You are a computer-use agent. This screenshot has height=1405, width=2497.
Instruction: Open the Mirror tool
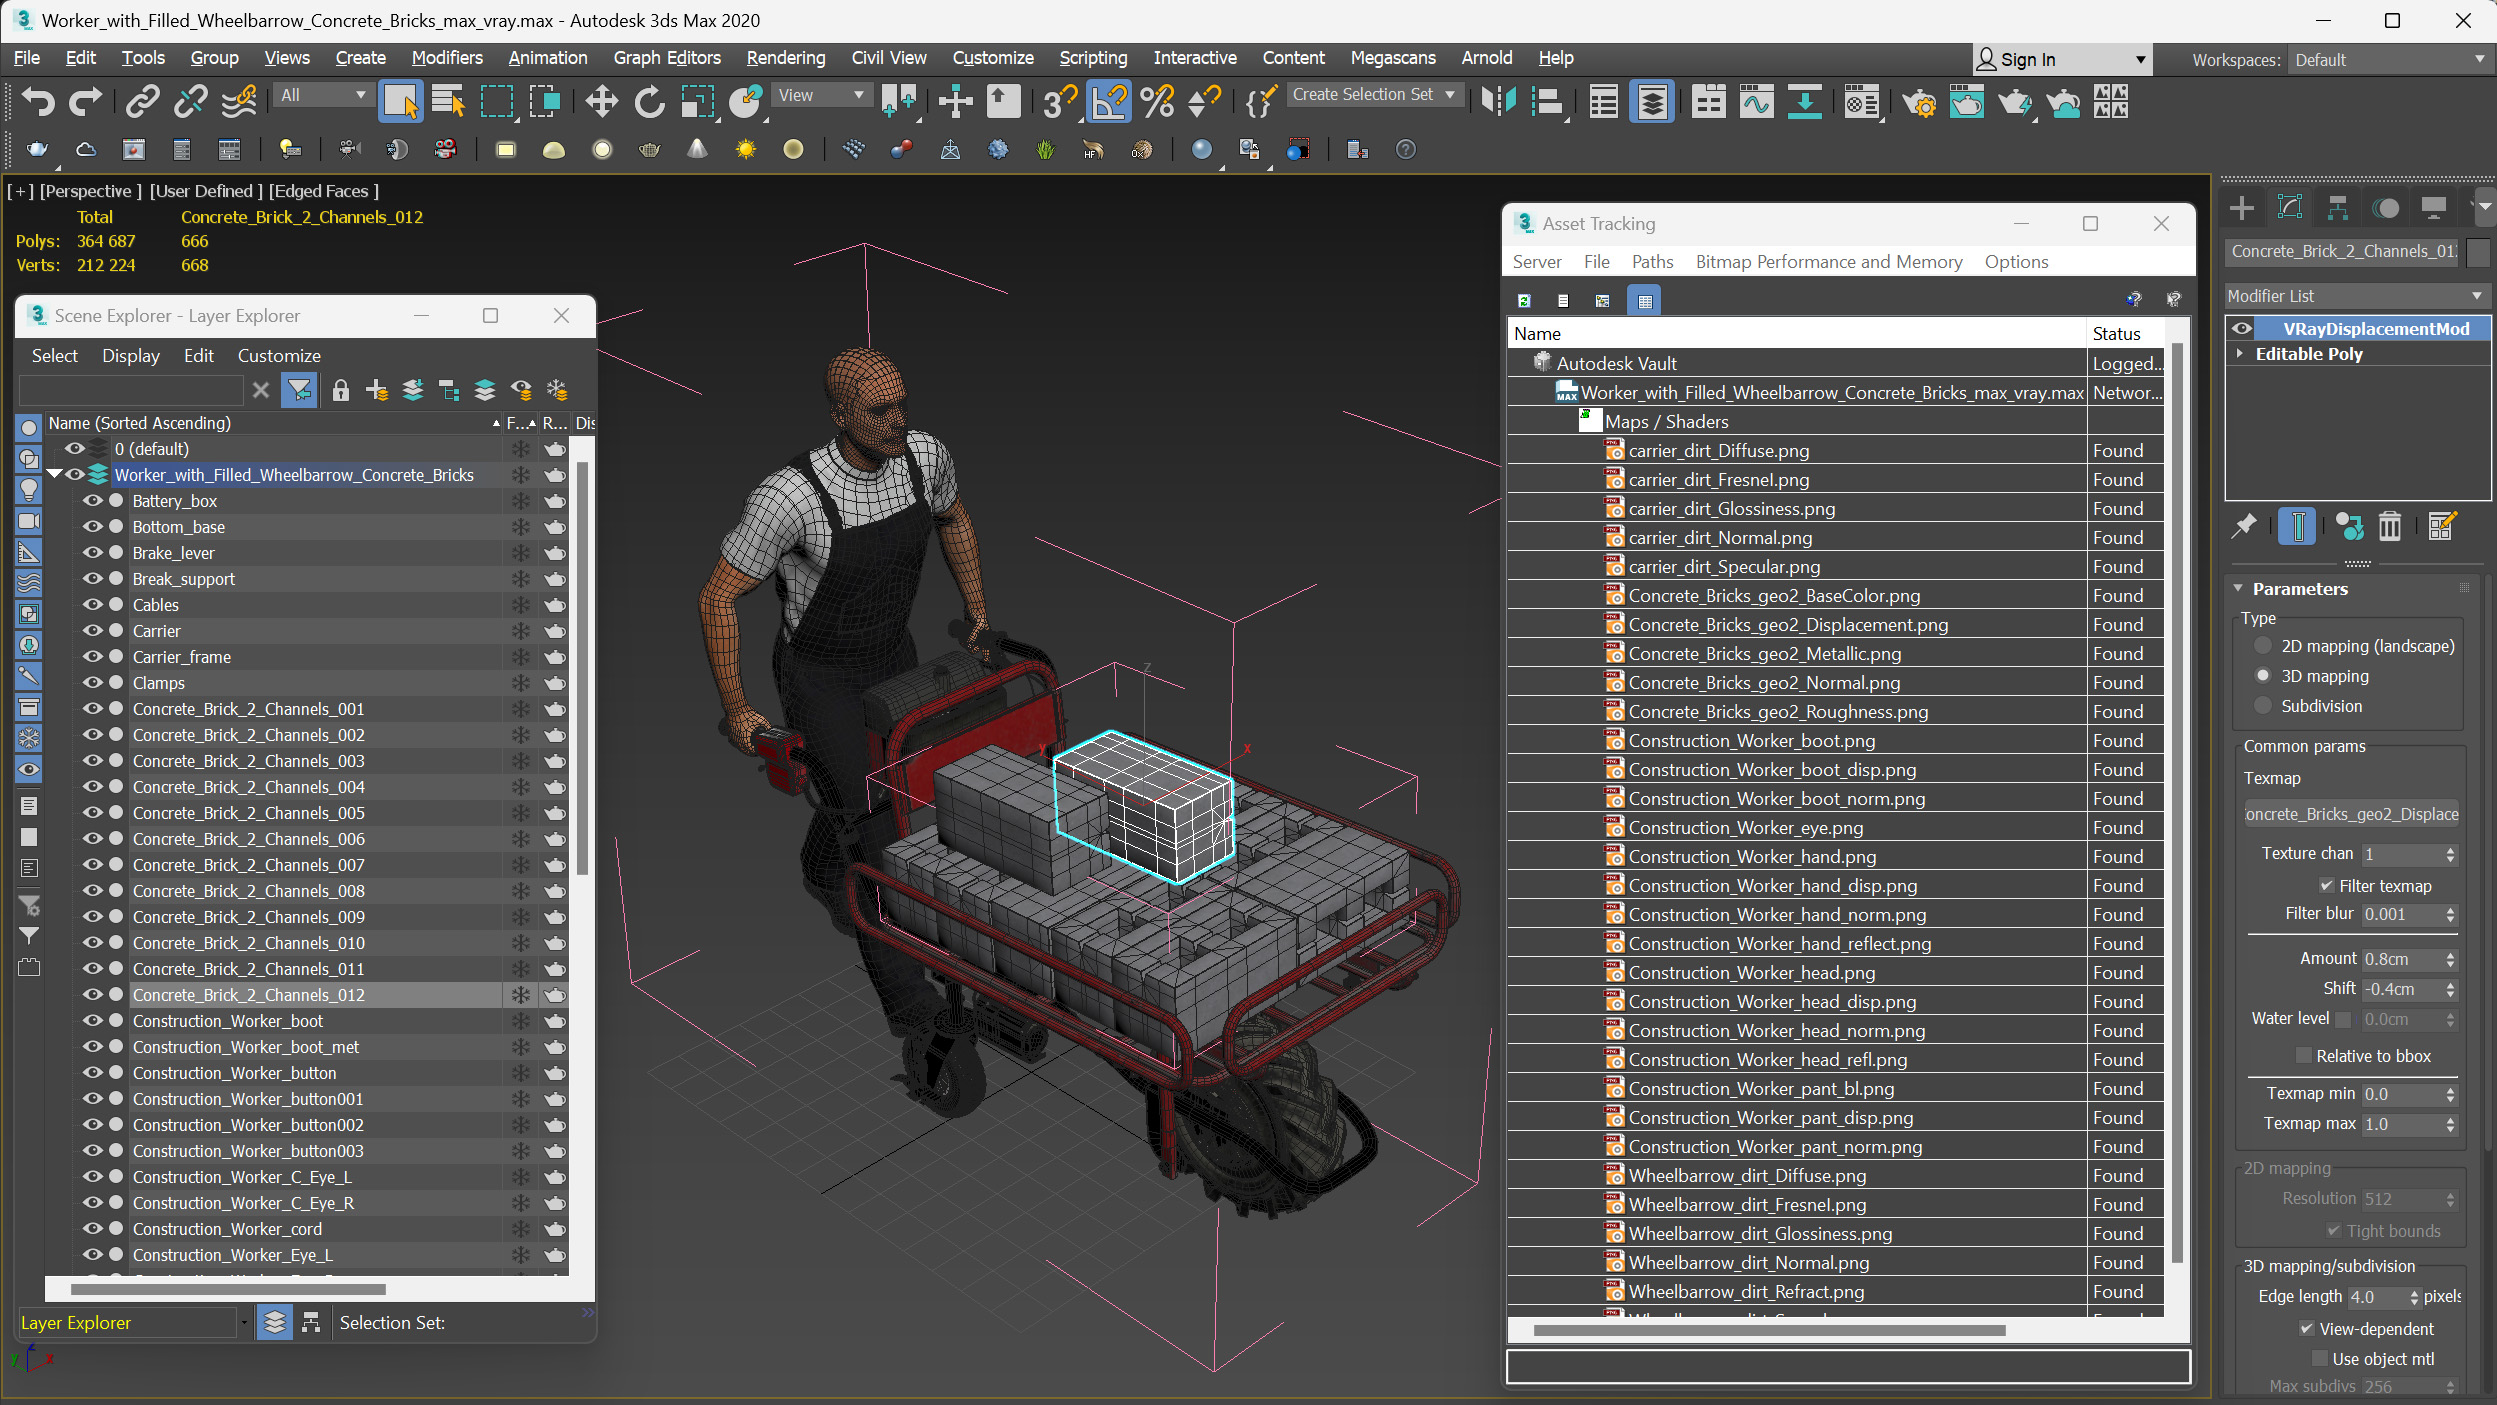[x=1498, y=101]
